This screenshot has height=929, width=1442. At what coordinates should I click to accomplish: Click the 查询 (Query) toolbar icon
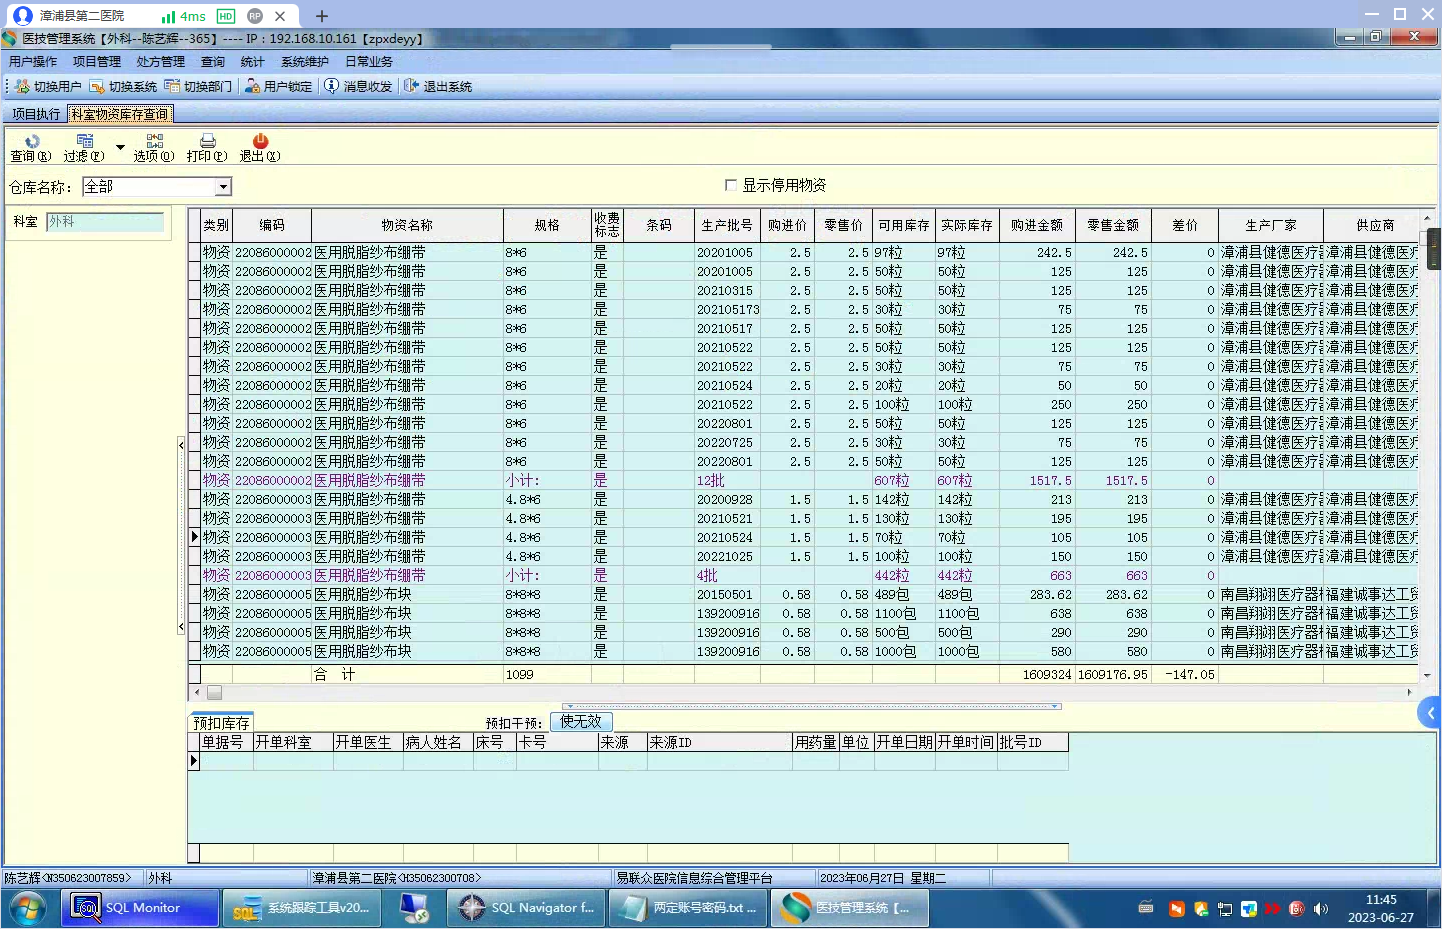click(x=31, y=147)
